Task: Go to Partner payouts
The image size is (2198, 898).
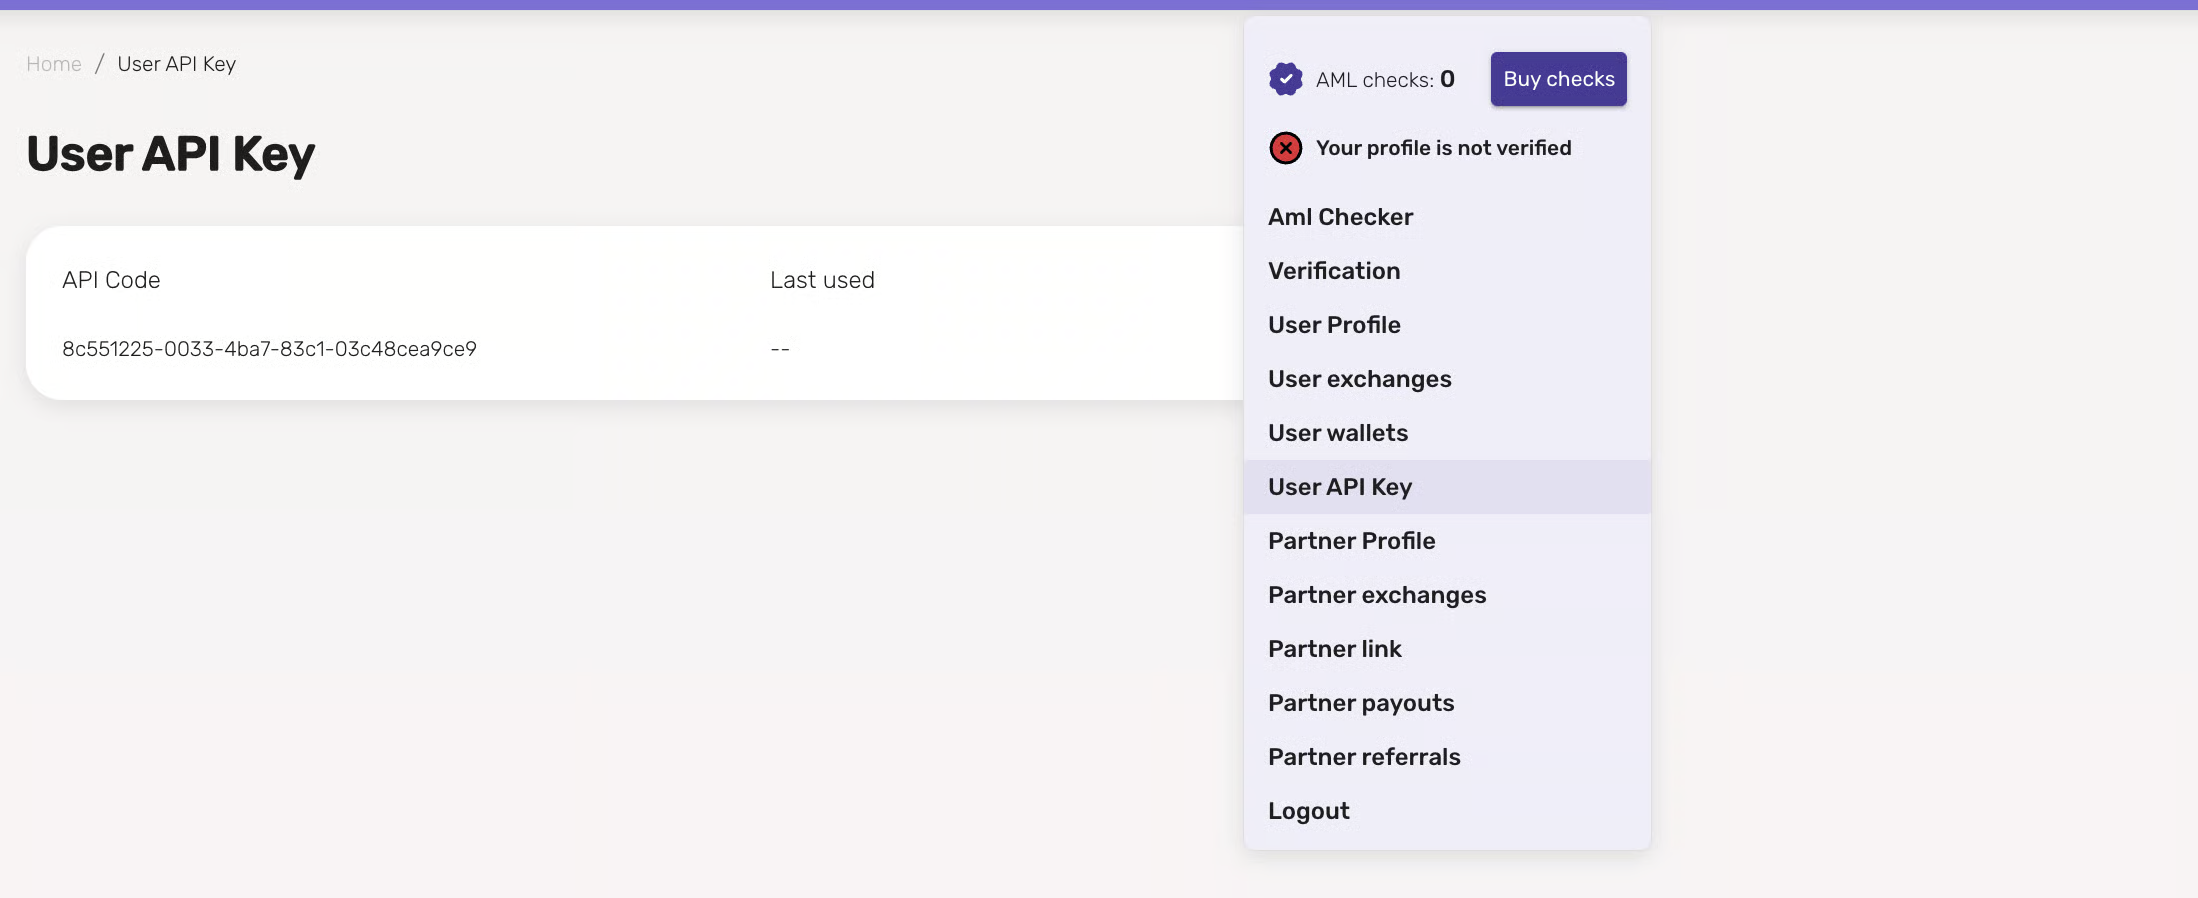Action: click(x=1361, y=703)
